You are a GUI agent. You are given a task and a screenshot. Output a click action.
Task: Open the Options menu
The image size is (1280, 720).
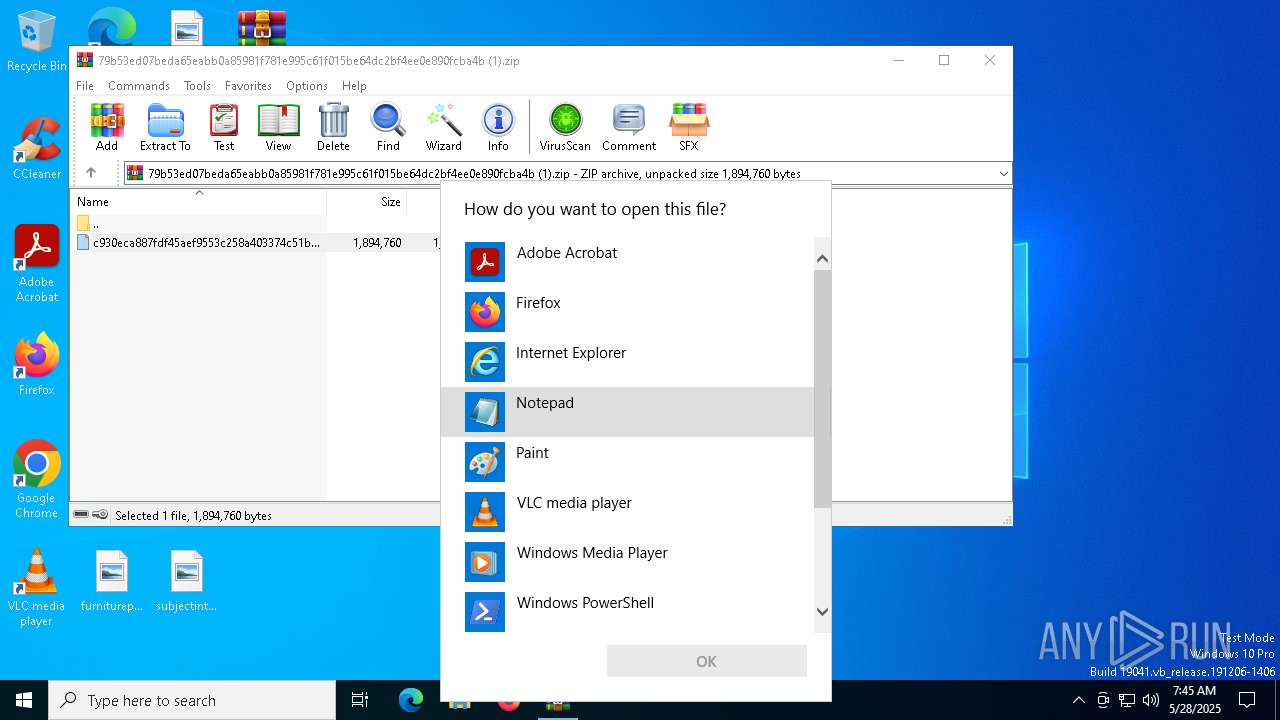pyautogui.click(x=307, y=86)
